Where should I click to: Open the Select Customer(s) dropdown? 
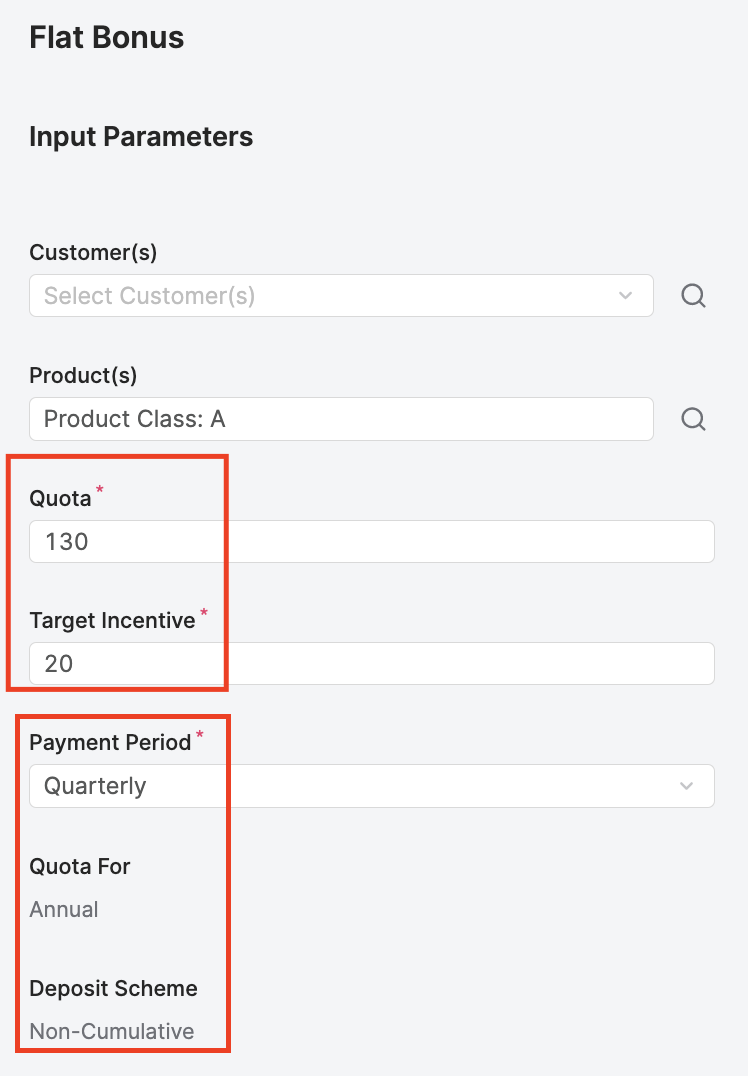(320, 296)
